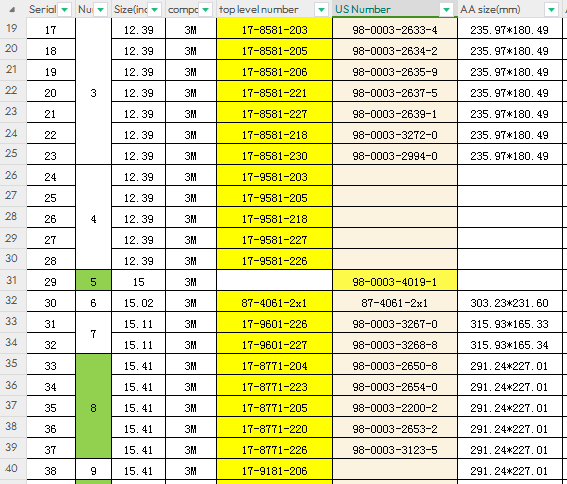The image size is (567, 484).
Task: Select row header 19
Action: pyautogui.click(x=12, y=28)
